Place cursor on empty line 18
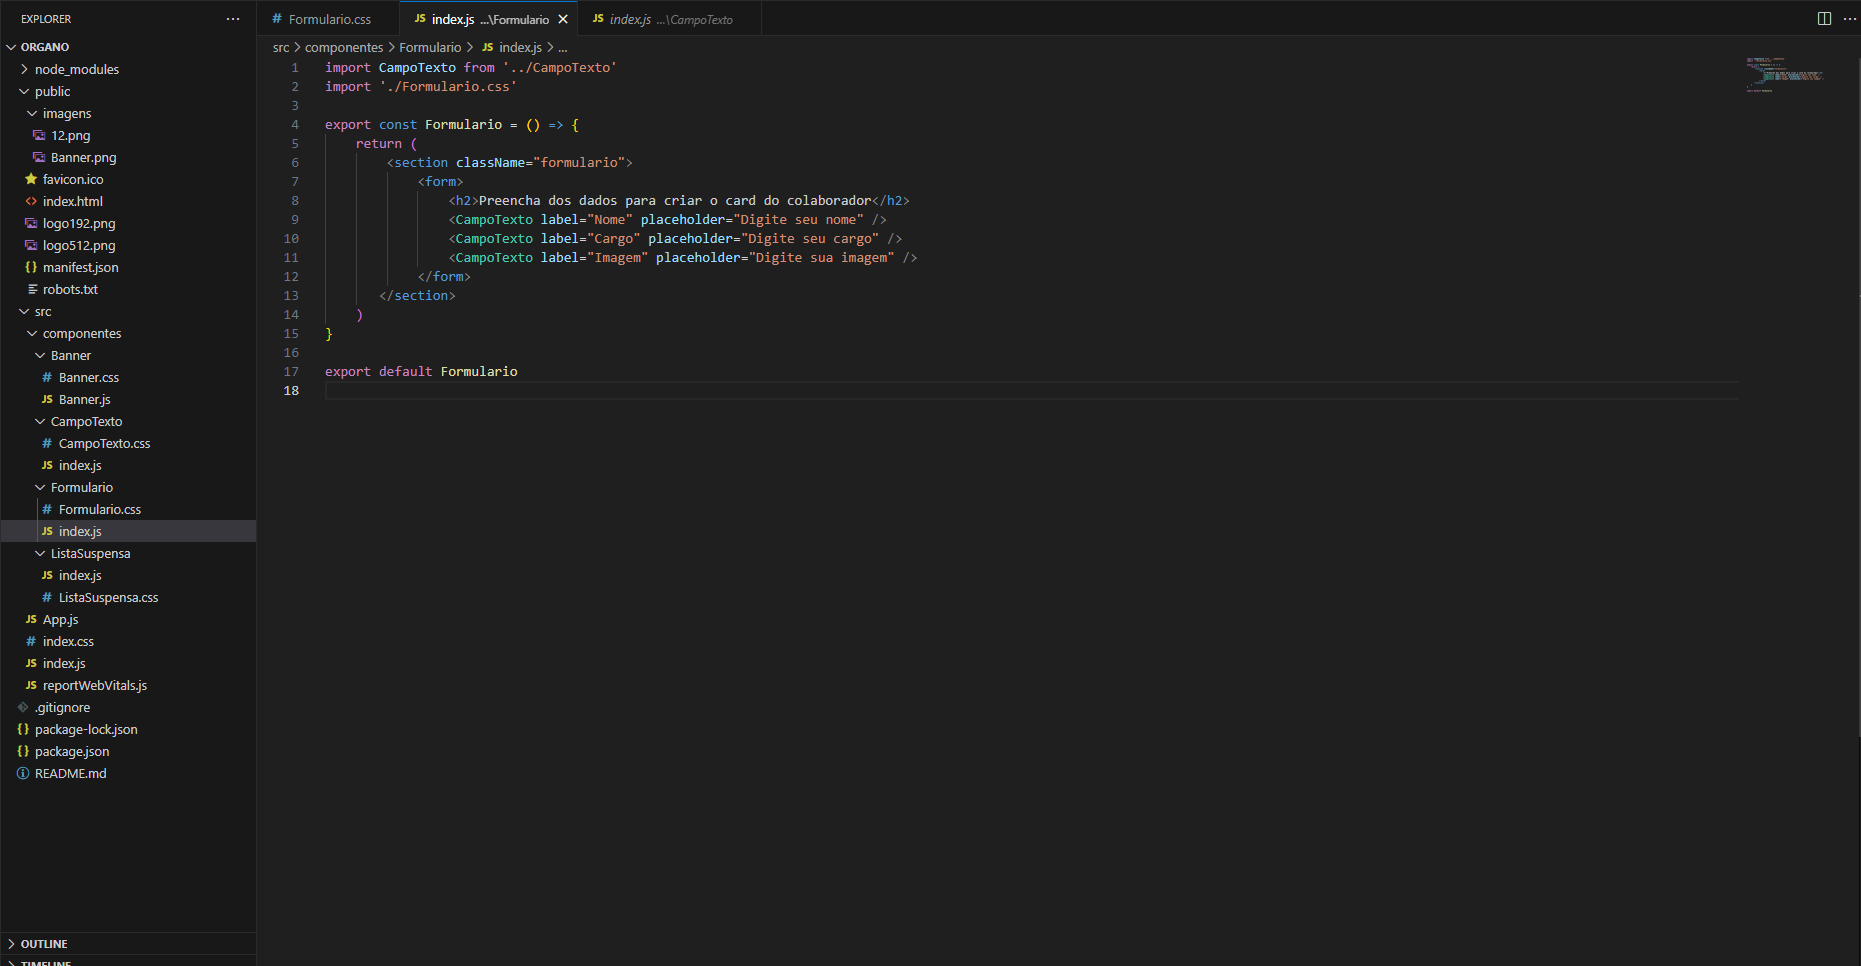Image resolution: width=1861 pixels, height=966 pixels. click(1030, 390)
